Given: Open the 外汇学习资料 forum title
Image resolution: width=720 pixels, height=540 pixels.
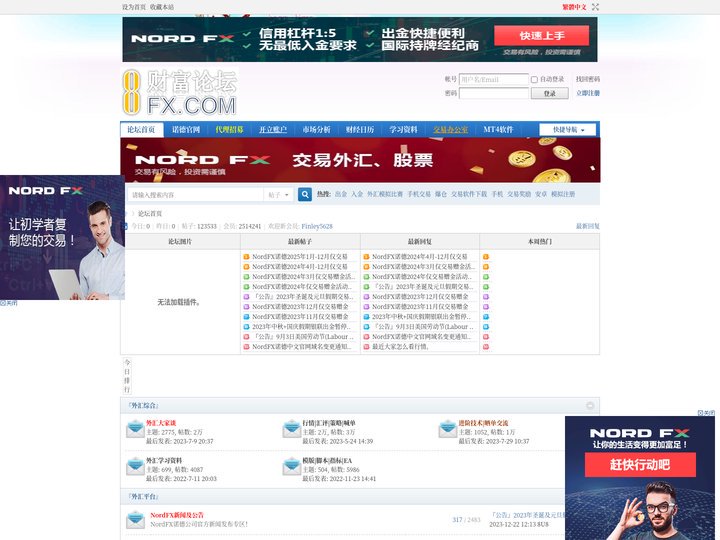Looking at the screenshot, I should 164,460.
